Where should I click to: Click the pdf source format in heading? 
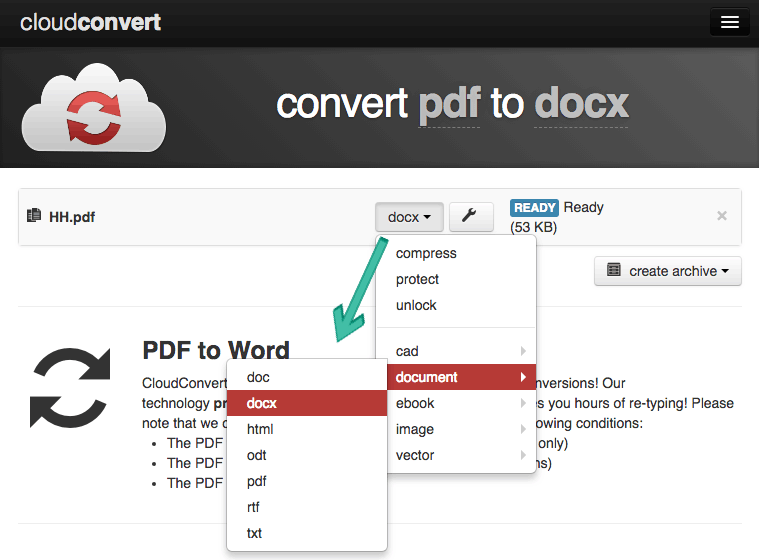point(449,105)
